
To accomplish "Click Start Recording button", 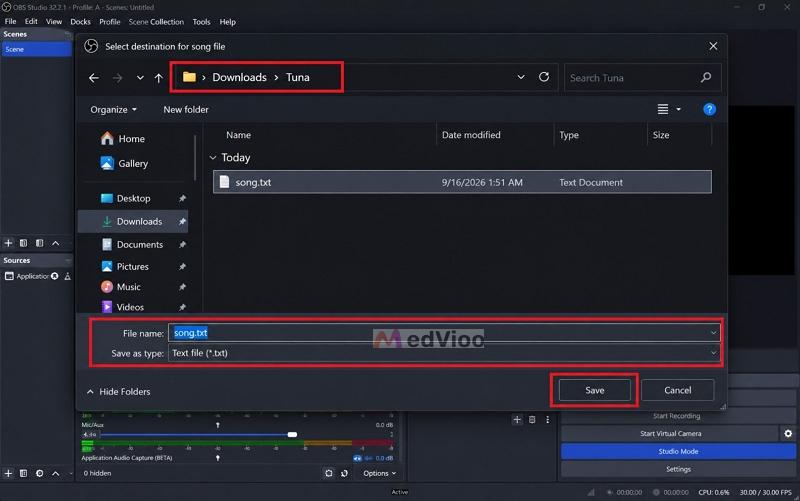I will point(677,416).
